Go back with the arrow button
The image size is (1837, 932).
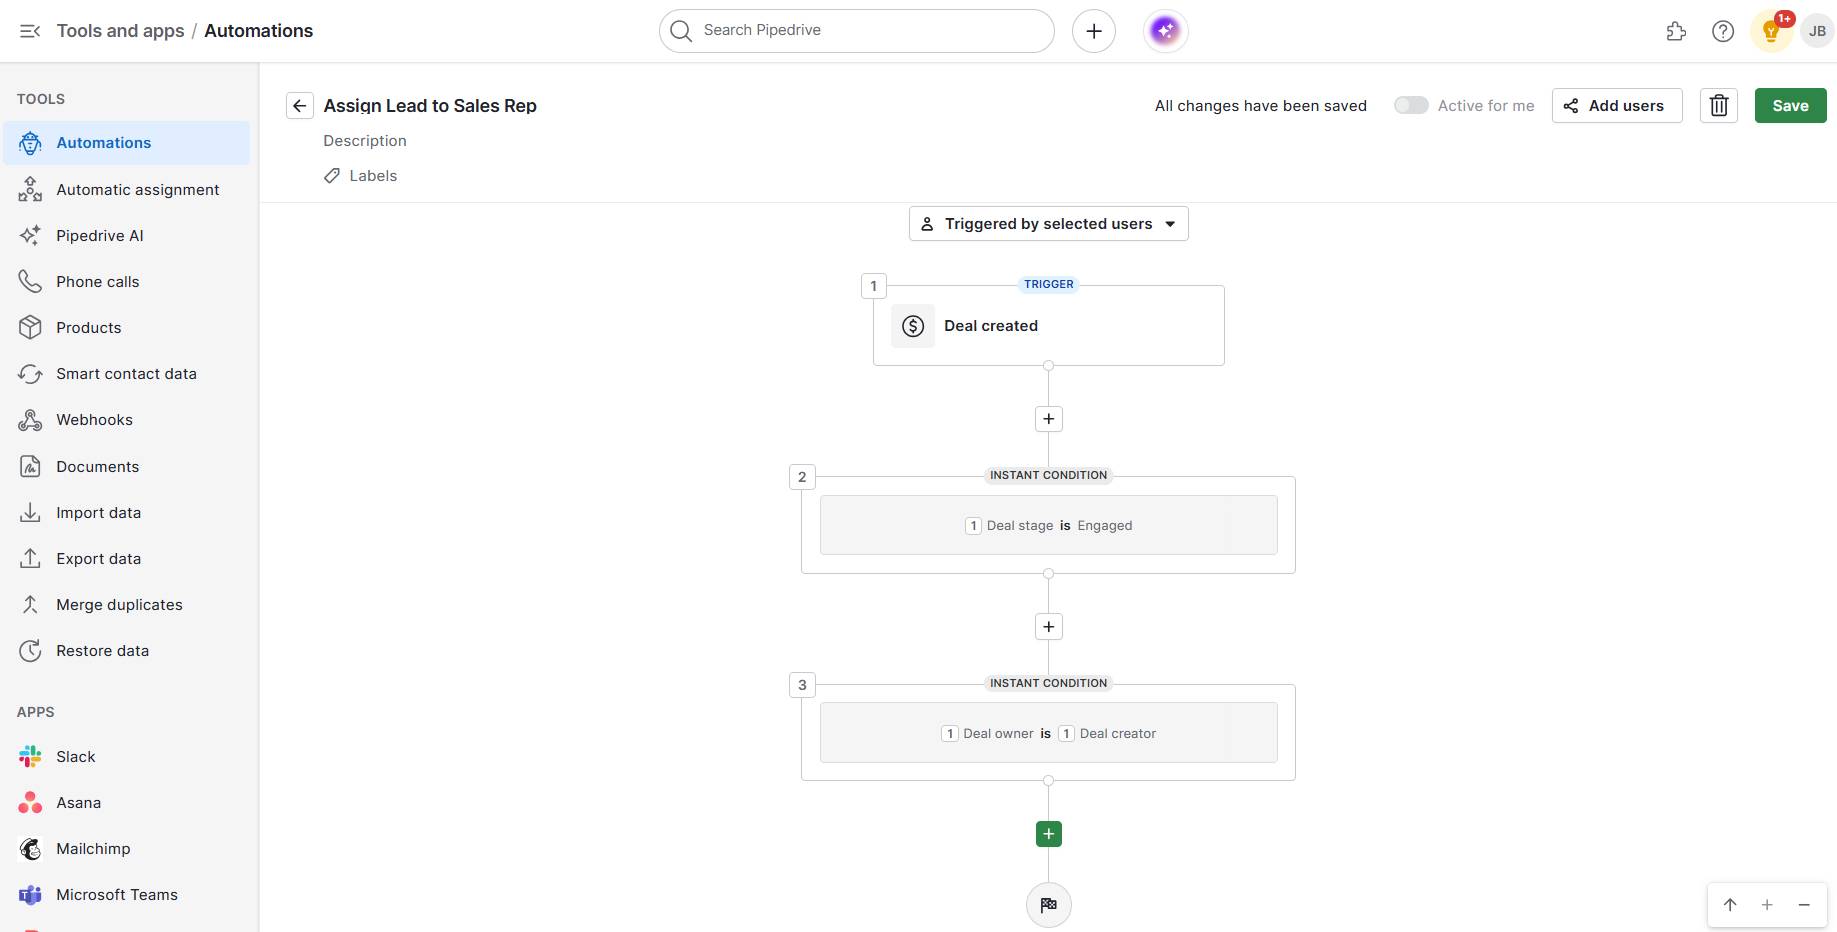(299, 106)
